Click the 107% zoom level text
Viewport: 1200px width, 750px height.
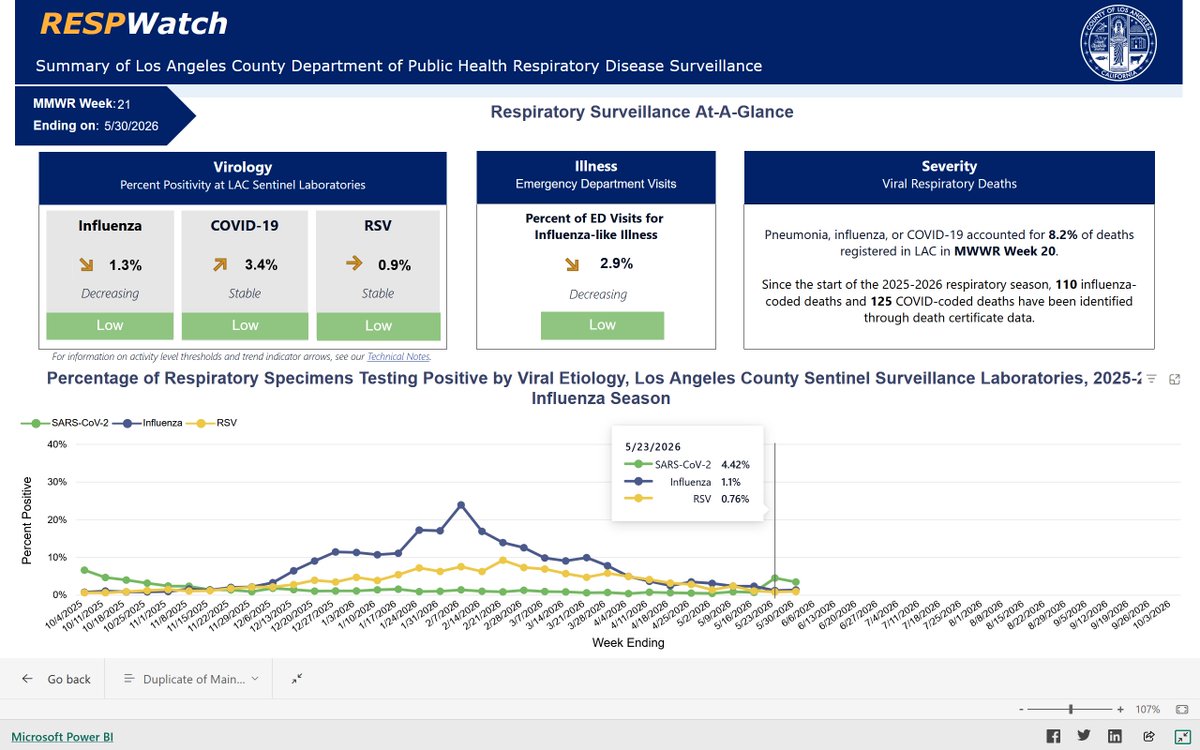pos(1147,709)
